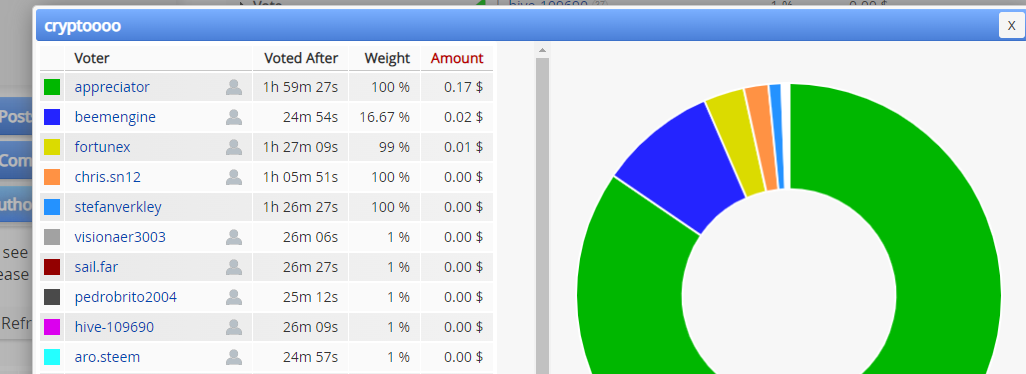Click the green swatch beside appreciator

click(x=52, y=87)
